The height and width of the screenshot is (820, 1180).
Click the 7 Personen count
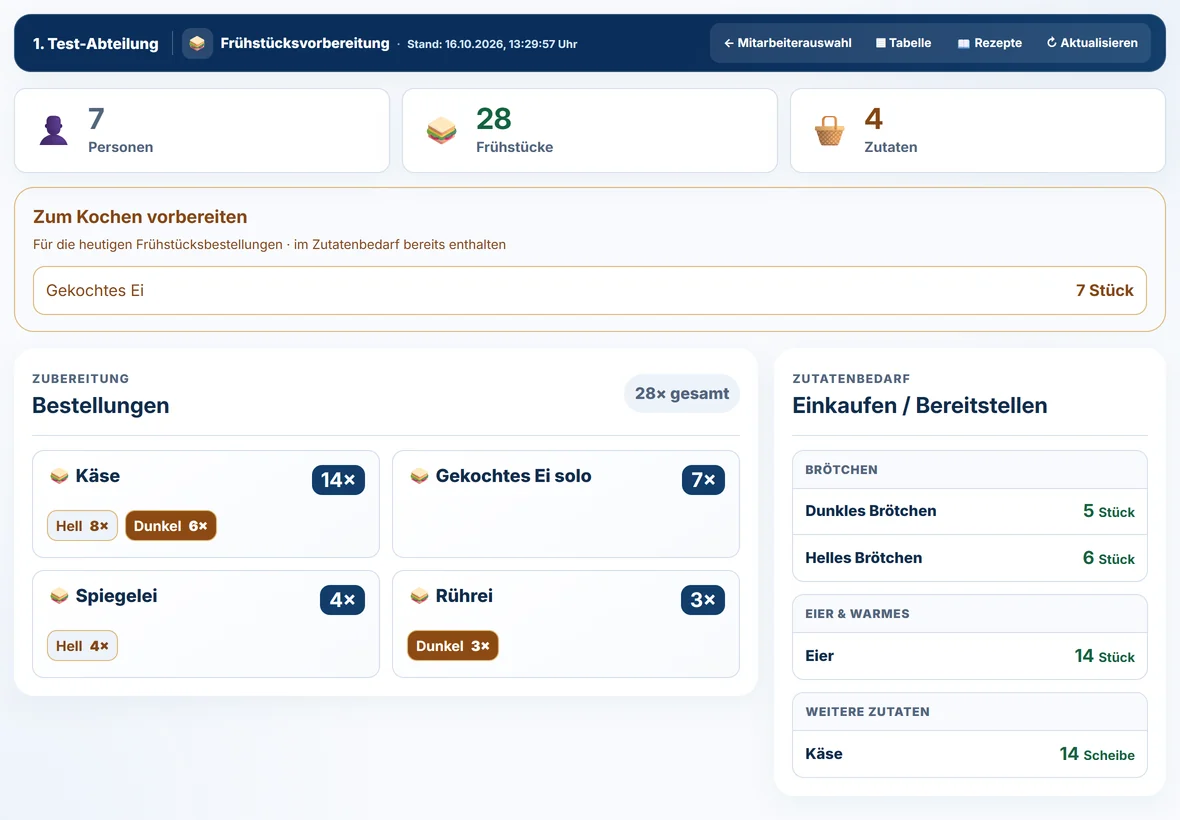click(x=96, y=119)
